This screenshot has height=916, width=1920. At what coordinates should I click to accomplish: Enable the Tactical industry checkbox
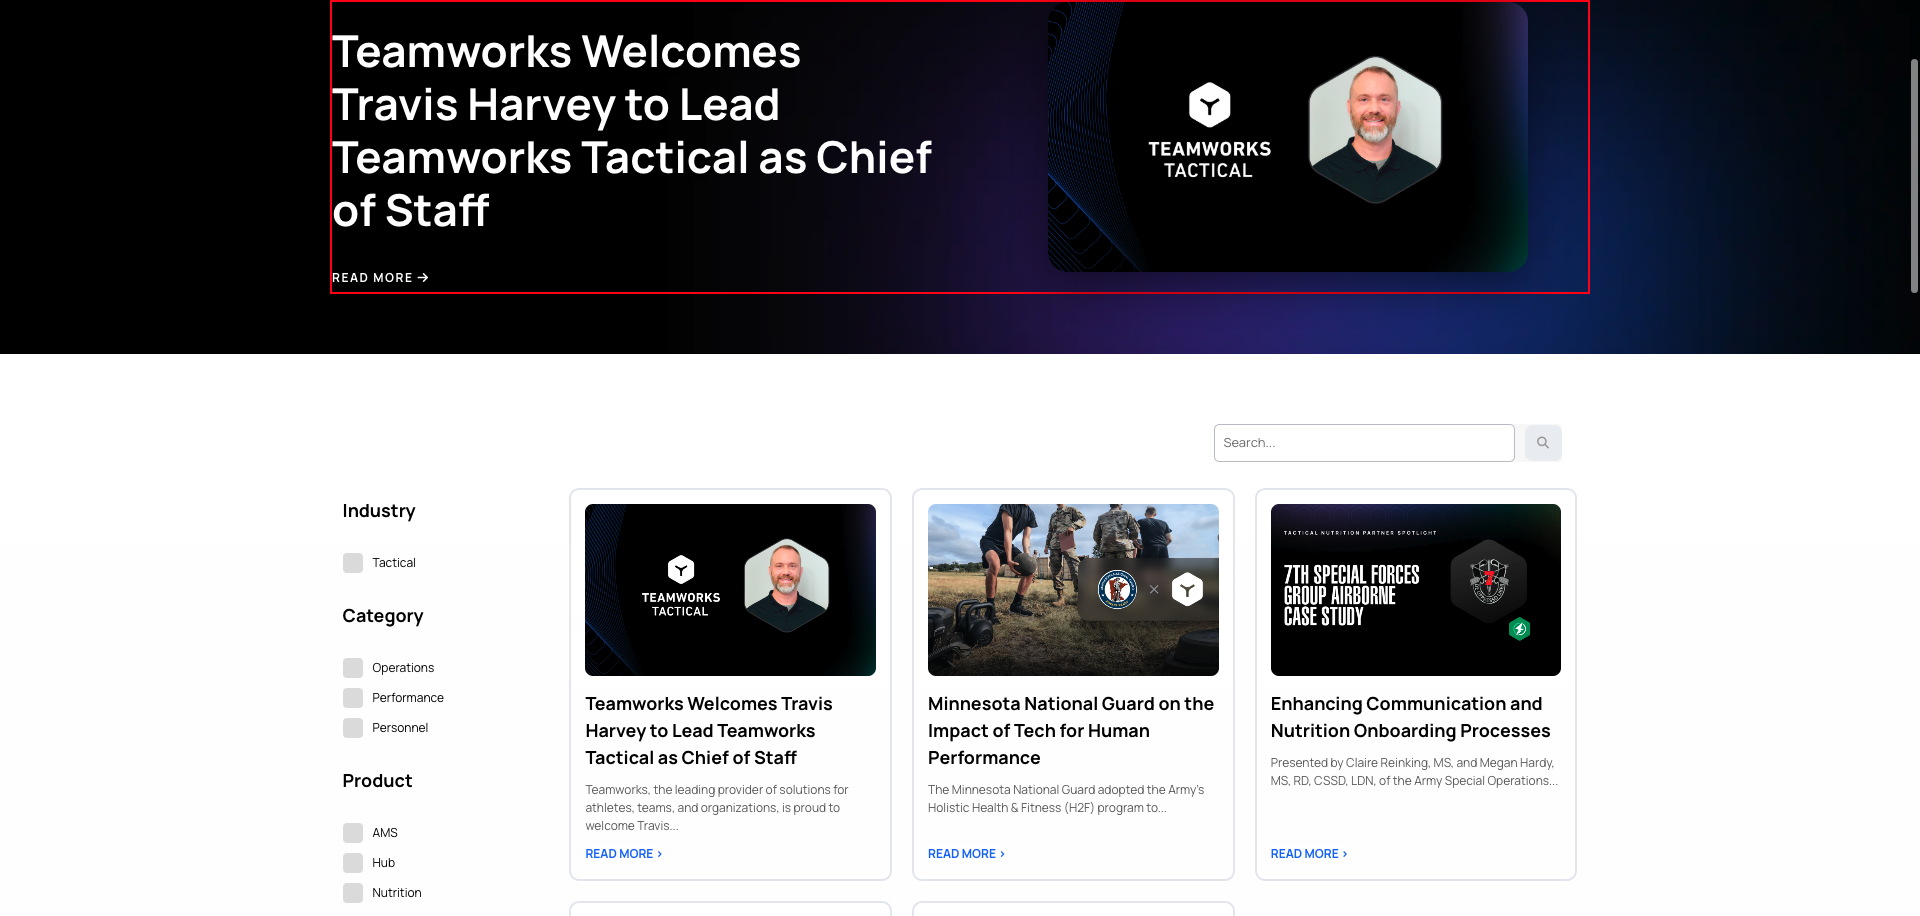pyautogui.click(x=353, y=563)
